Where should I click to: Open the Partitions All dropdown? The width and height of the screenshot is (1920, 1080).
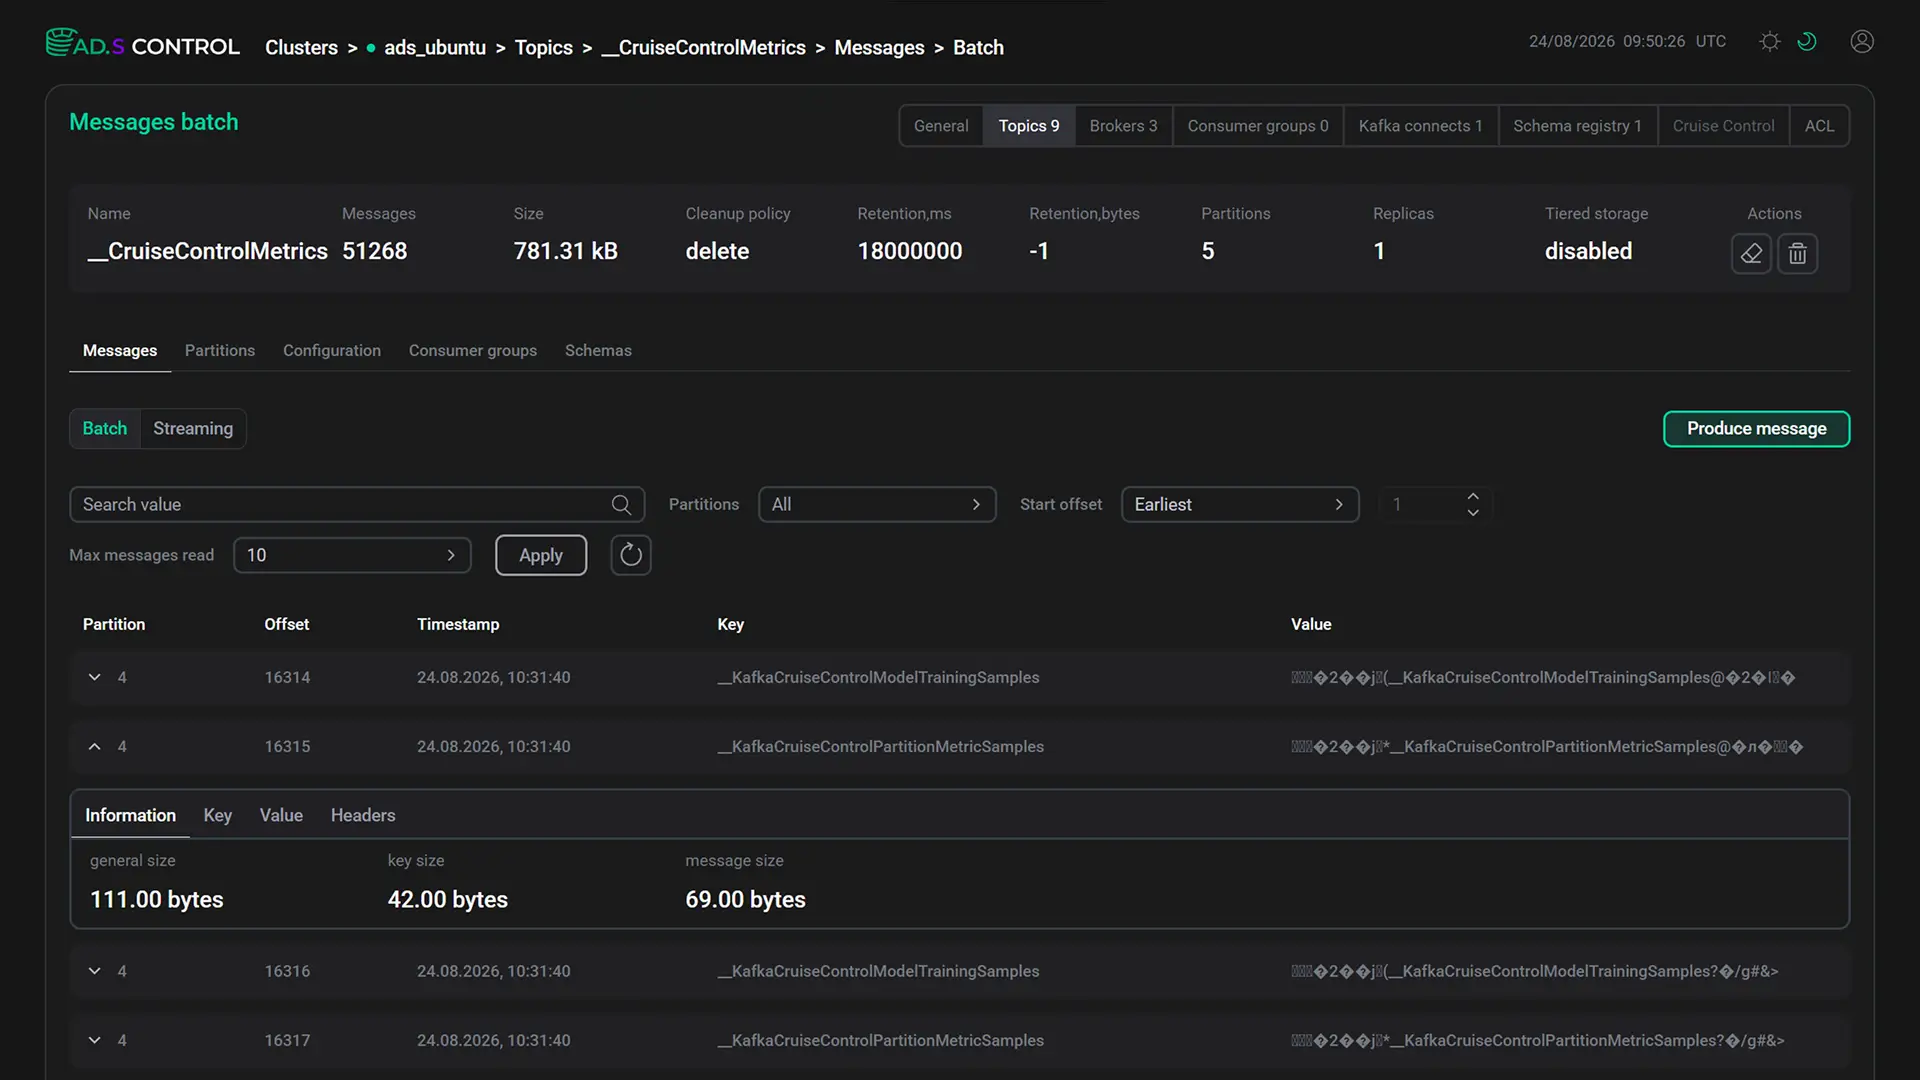point(877,505)
